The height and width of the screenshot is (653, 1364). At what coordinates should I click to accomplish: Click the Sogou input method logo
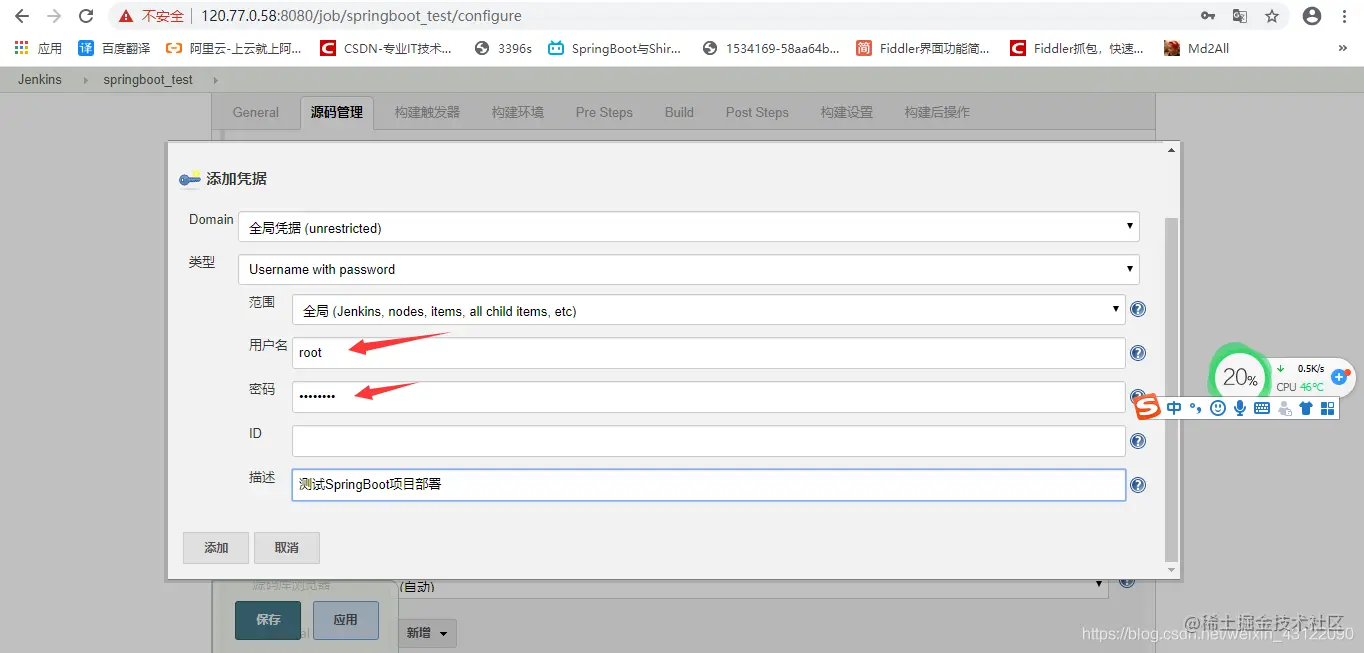(x=1148, y=407)
